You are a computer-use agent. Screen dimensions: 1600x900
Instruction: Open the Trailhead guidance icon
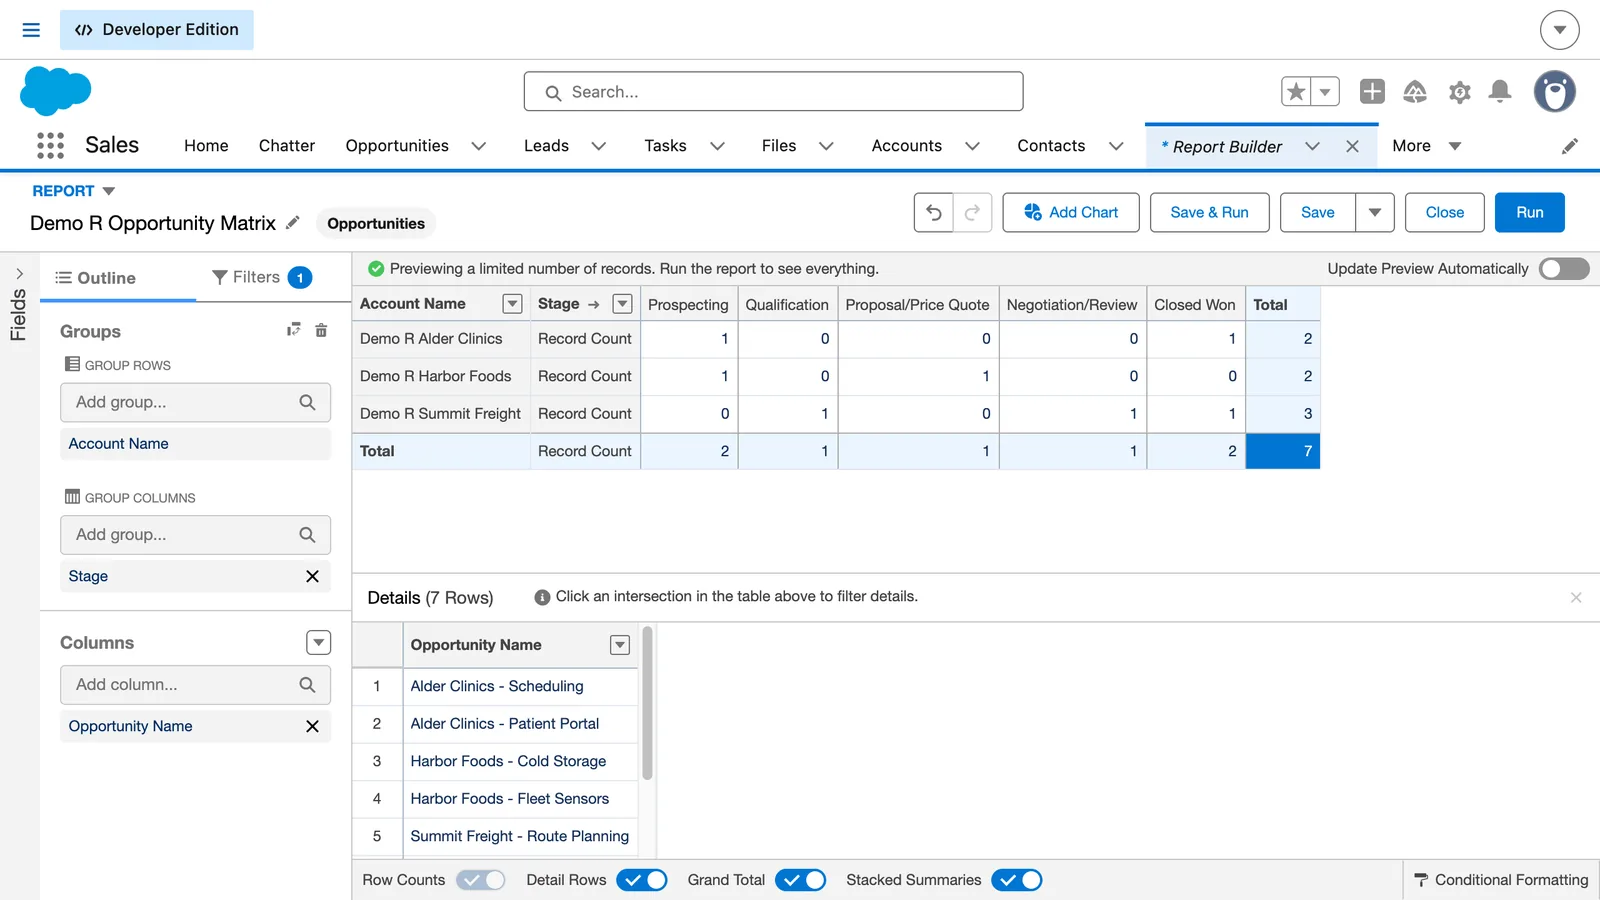1415,92
